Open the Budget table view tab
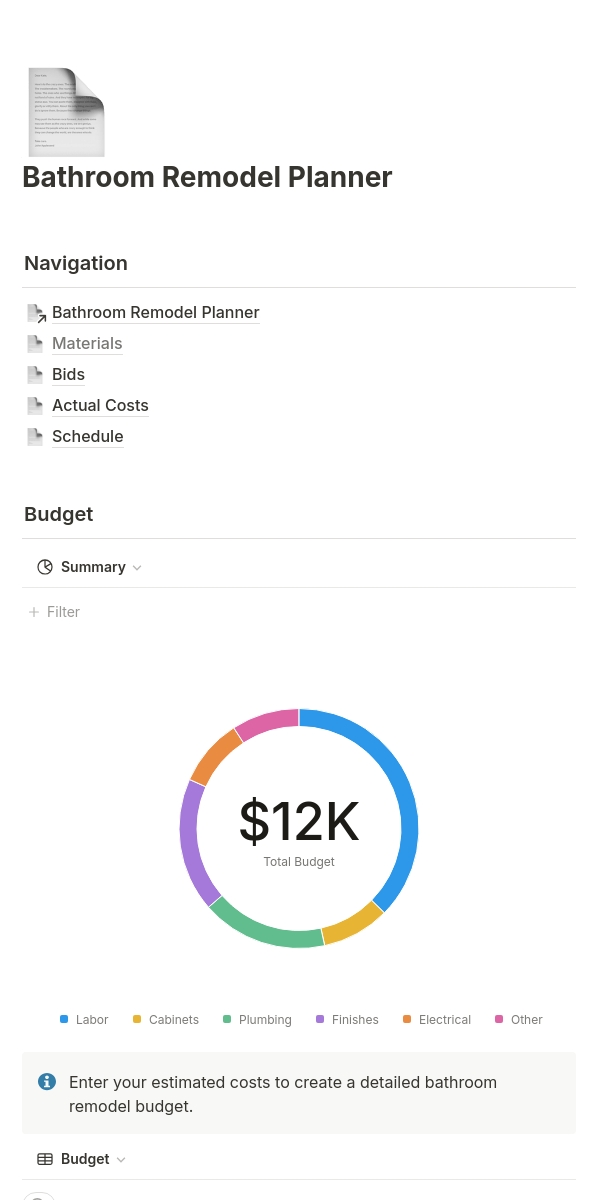 [x=85, y=1159]
